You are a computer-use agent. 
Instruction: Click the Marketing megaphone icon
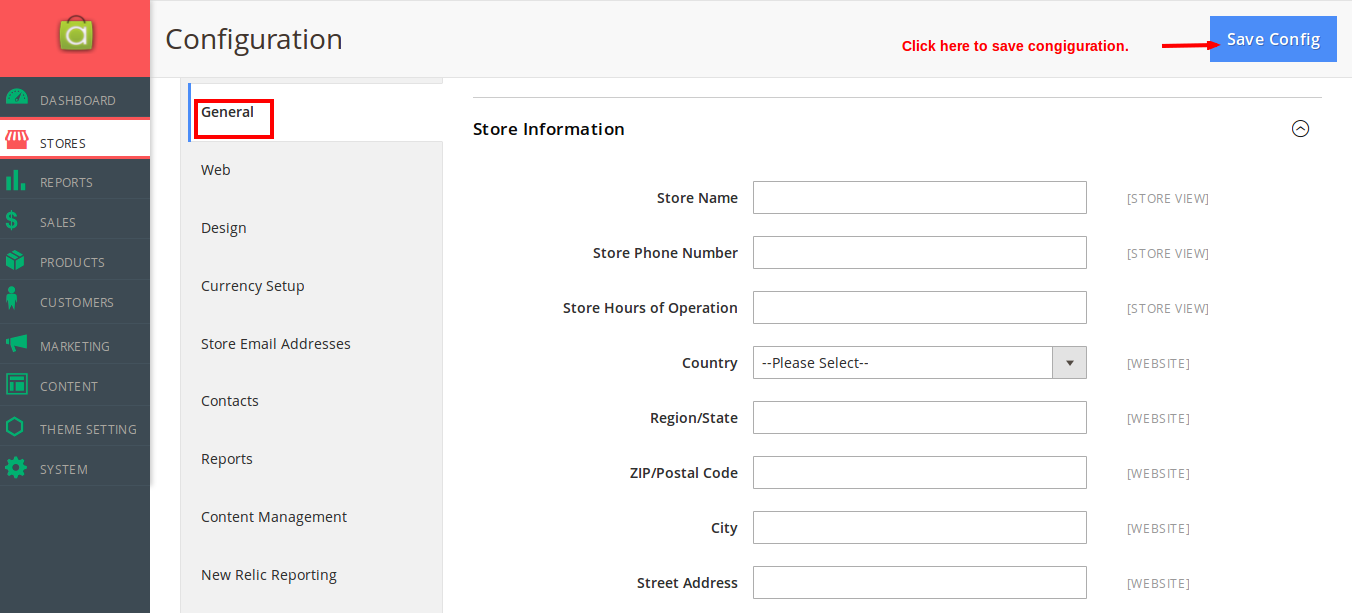coord(16,343)
